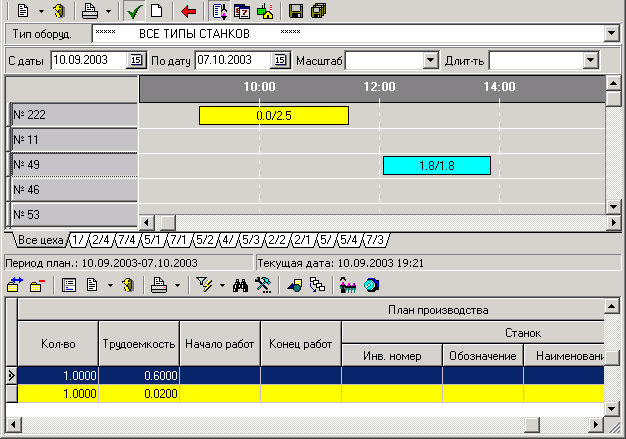Screen dimensions: 626x439
Task: Click the blank new page icon
Action: pyautogui.click(x=156, y=11)
